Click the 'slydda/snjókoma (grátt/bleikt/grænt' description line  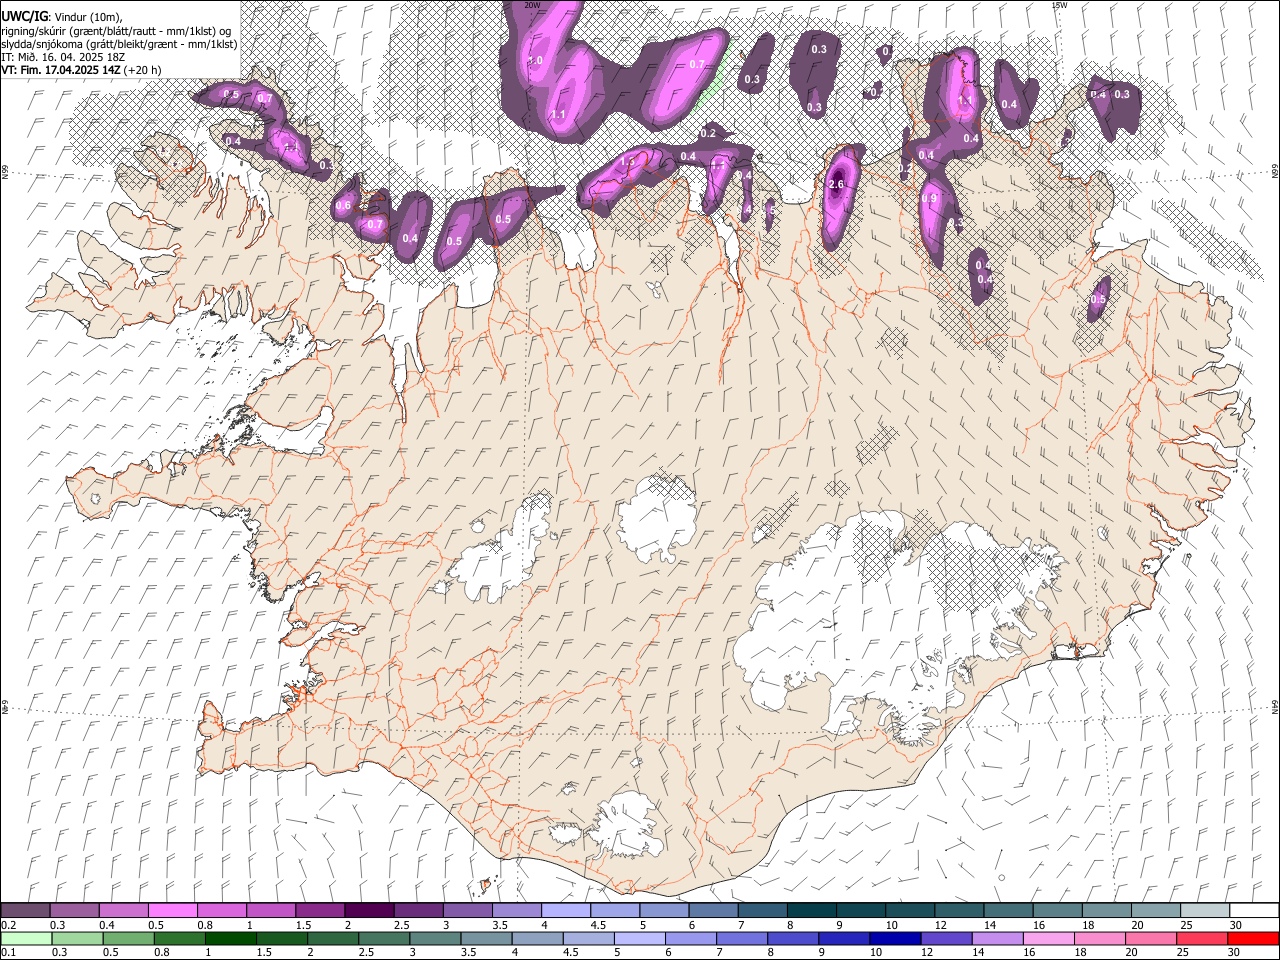pos(119,44)
